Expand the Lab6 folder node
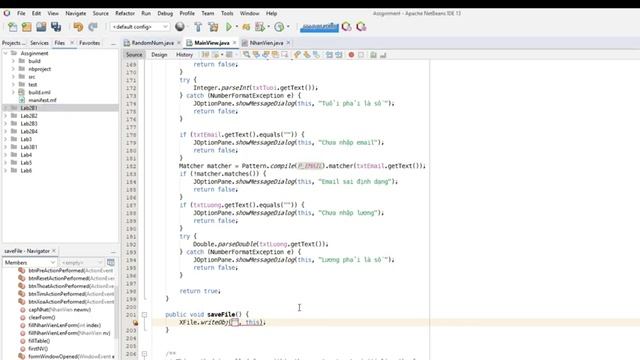 click(x=5, y=171)
